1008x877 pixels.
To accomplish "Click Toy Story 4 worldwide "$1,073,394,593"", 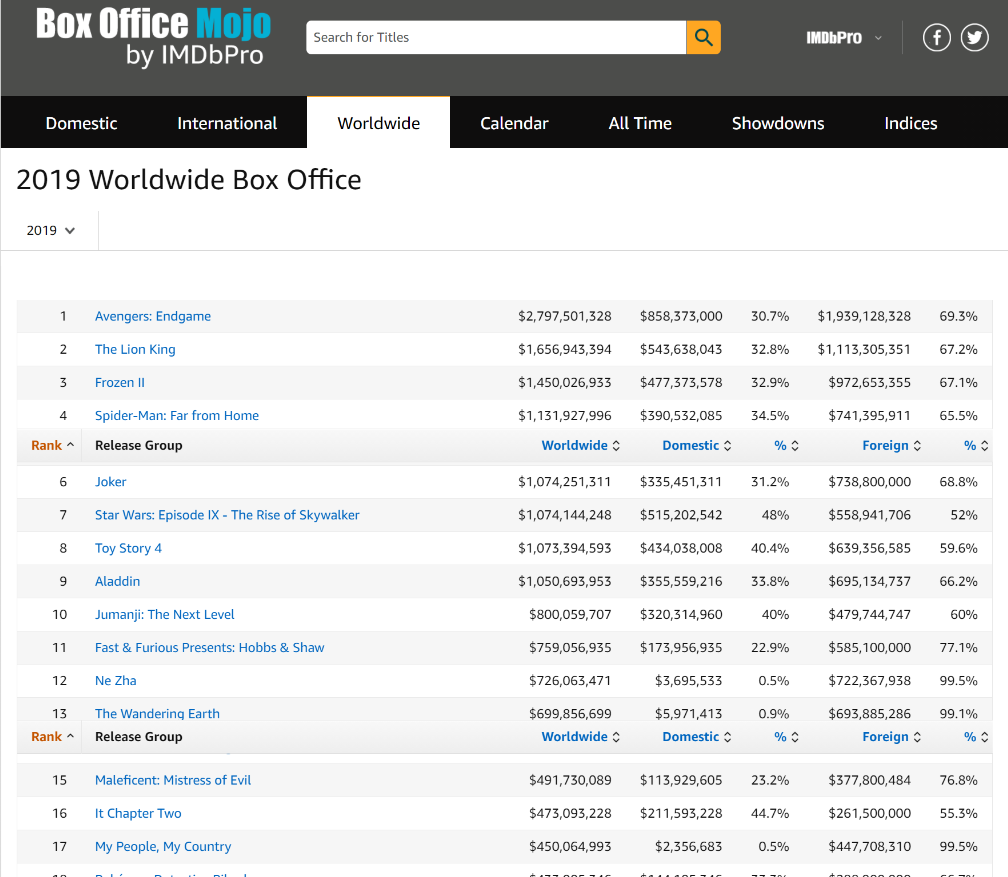I will [x=564, y=548].
